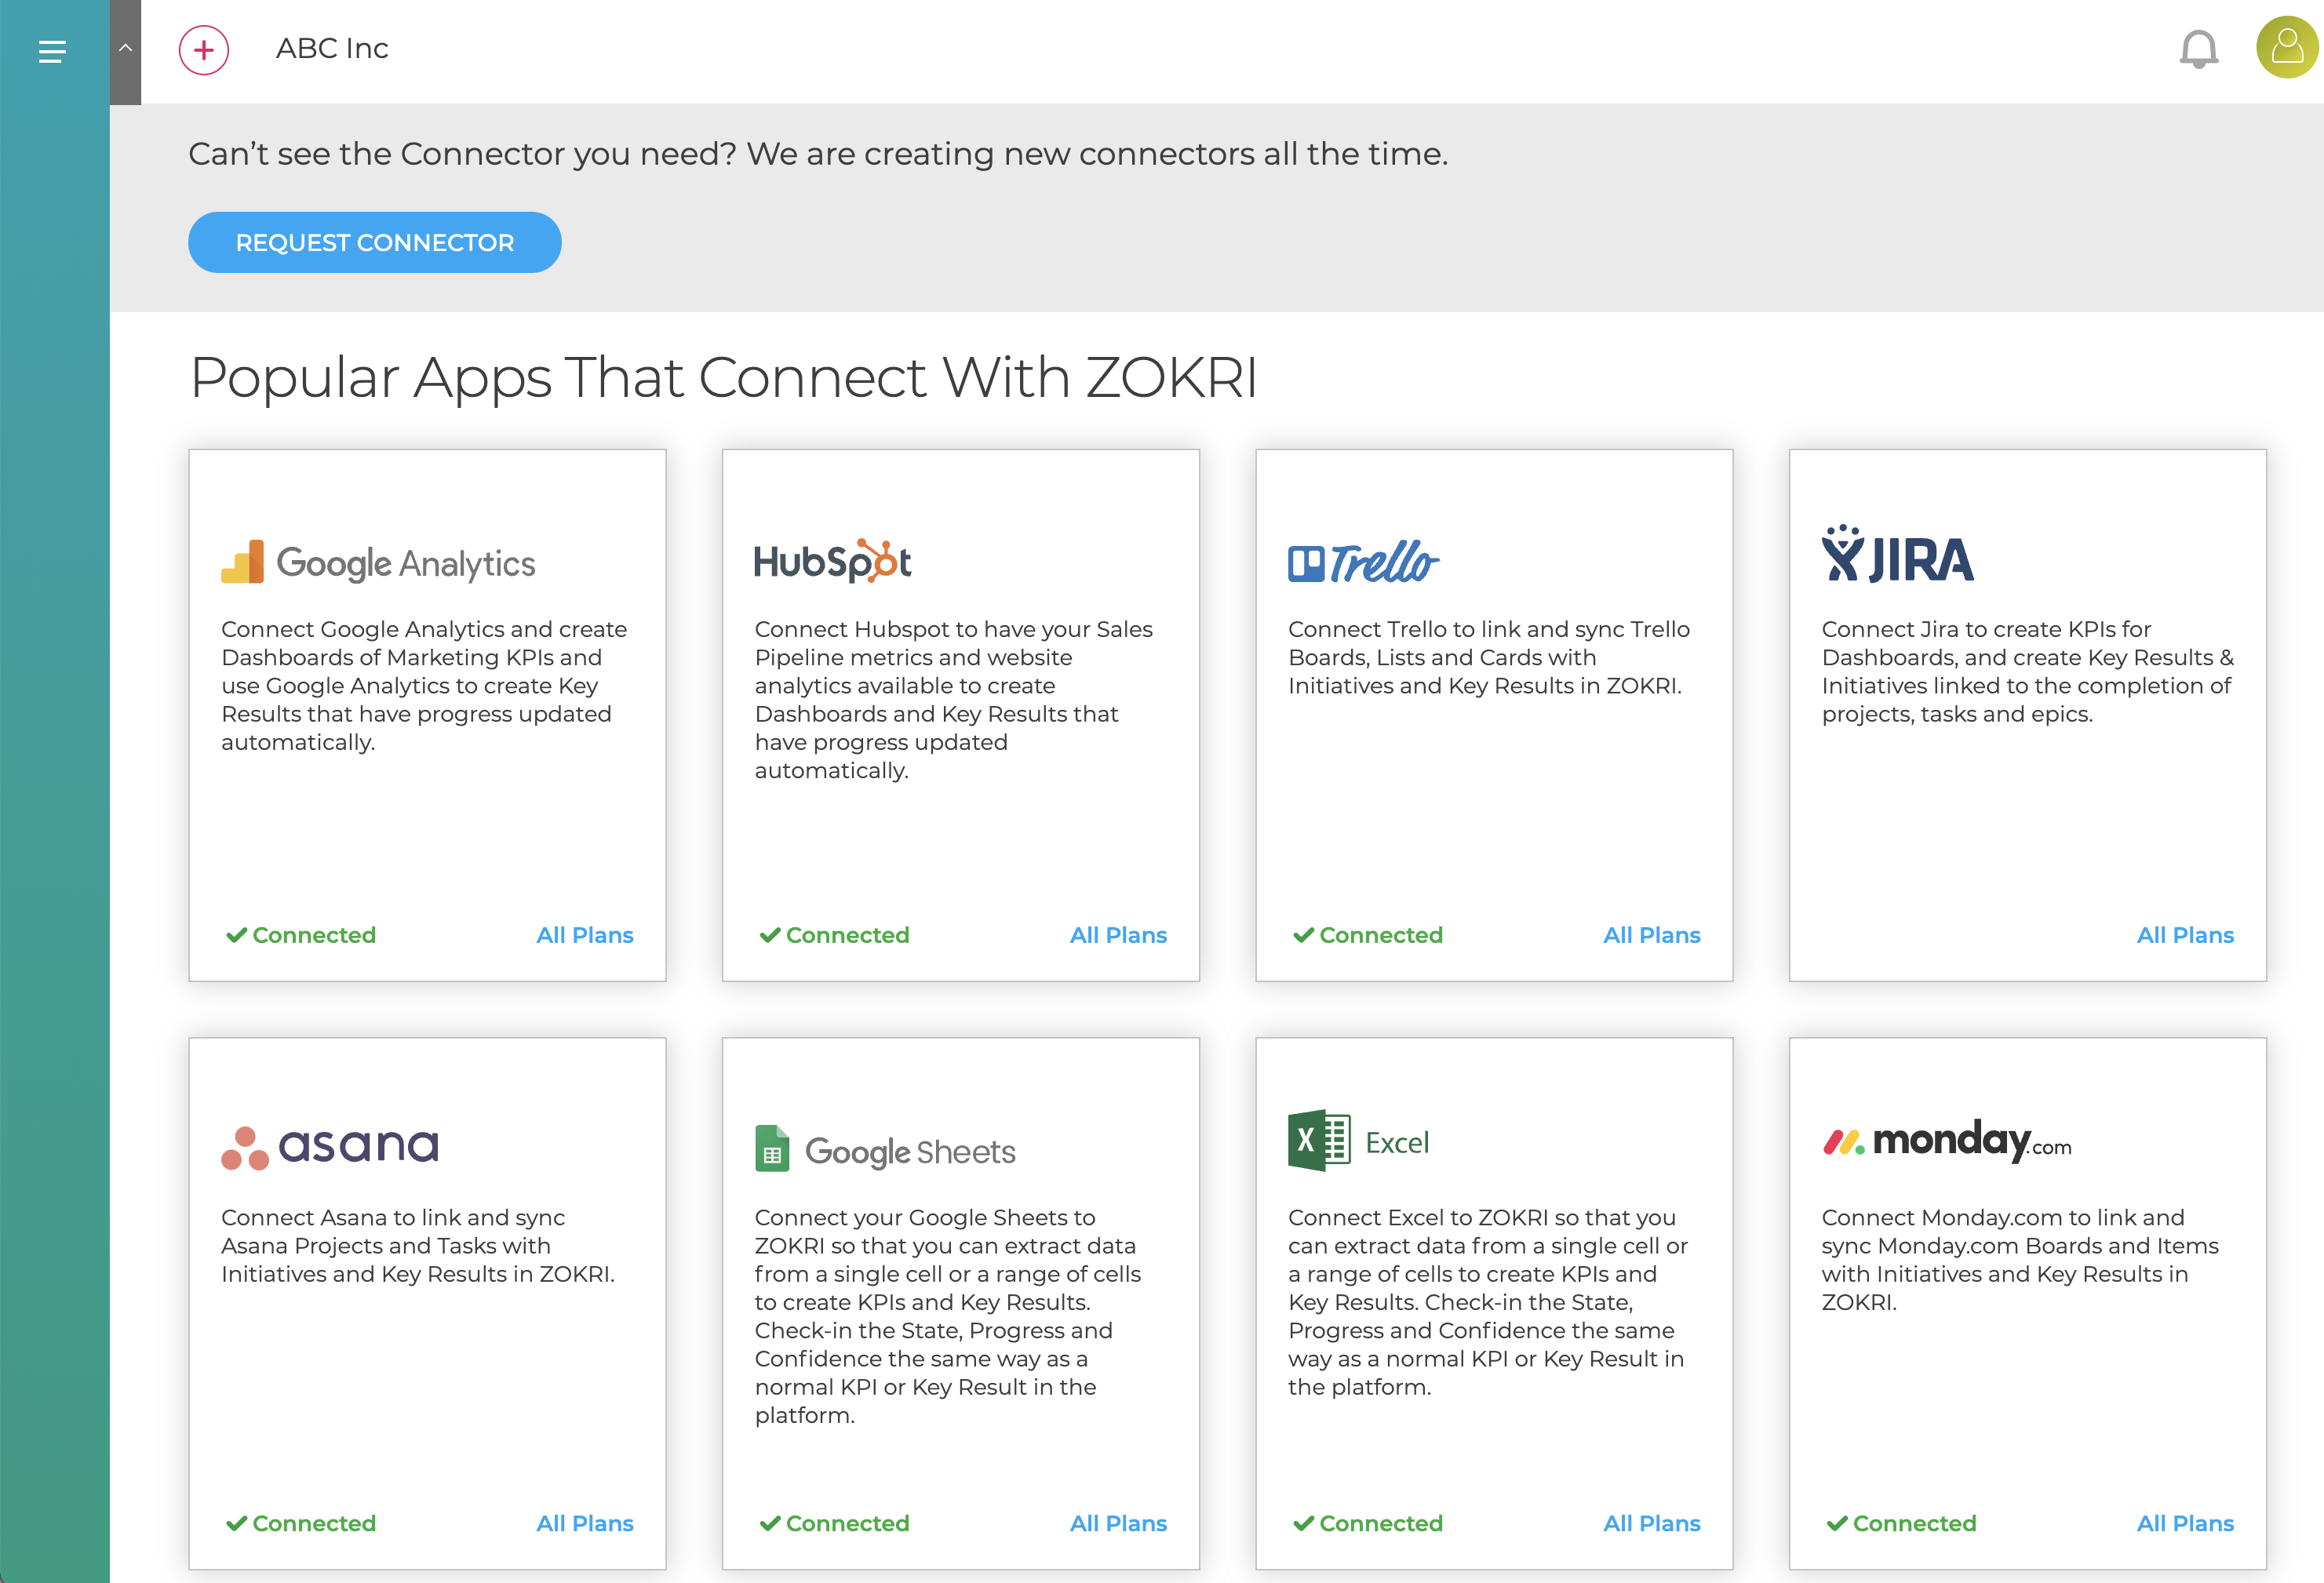
Task: Open All Plans link on HubSpot card
Action: click(x=1118, y=935)
